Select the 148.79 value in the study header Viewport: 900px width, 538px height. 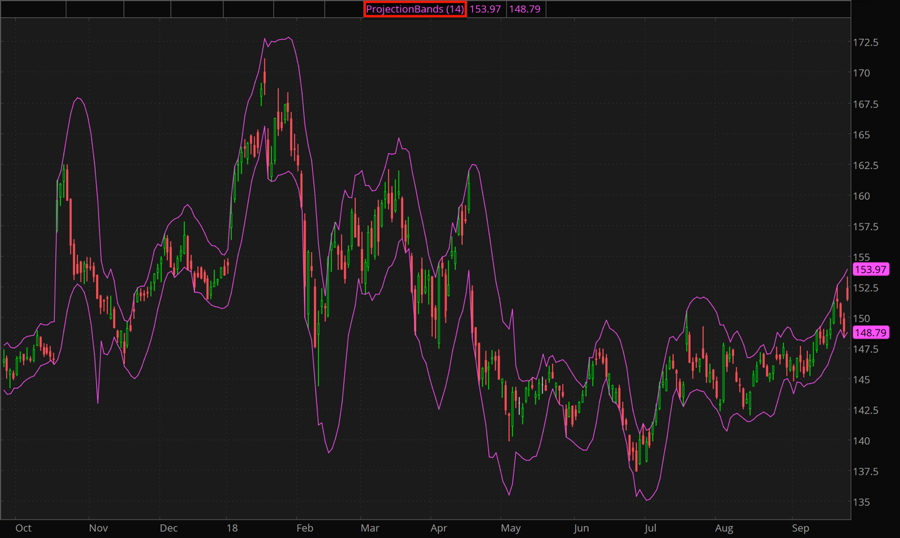point(524,10)
